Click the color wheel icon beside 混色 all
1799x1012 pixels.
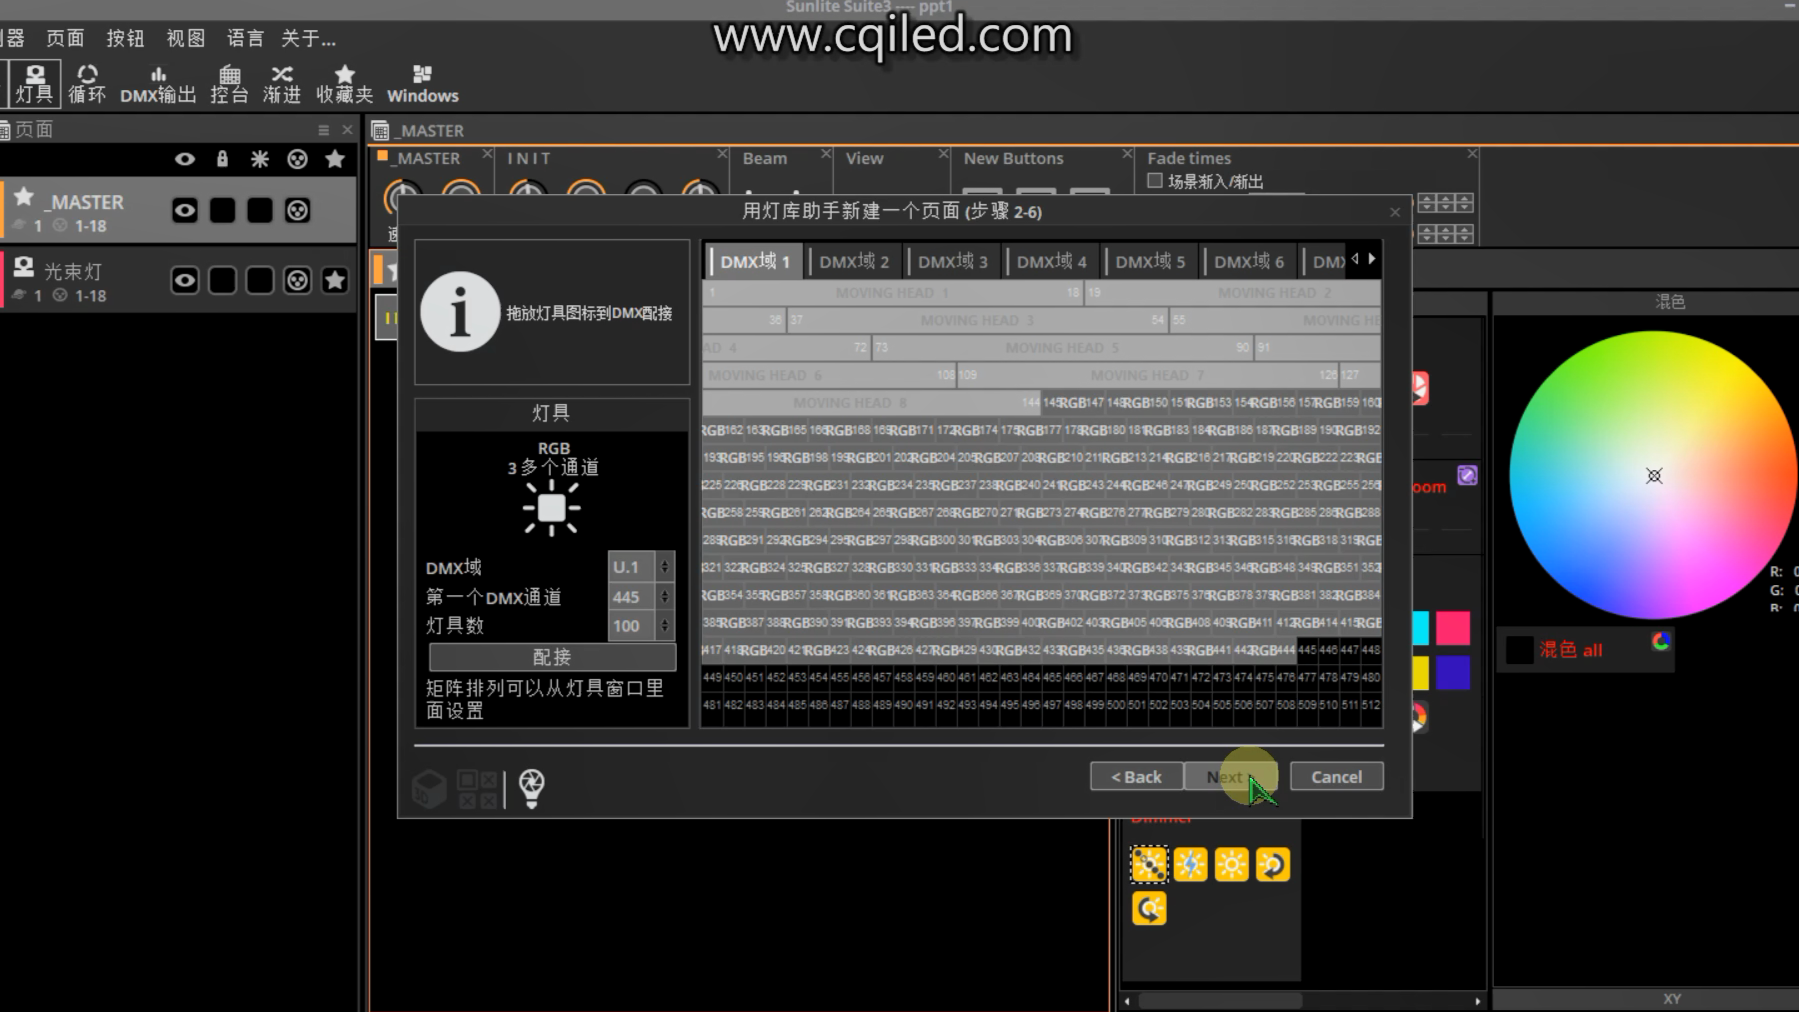click(x=1660, y=642)
